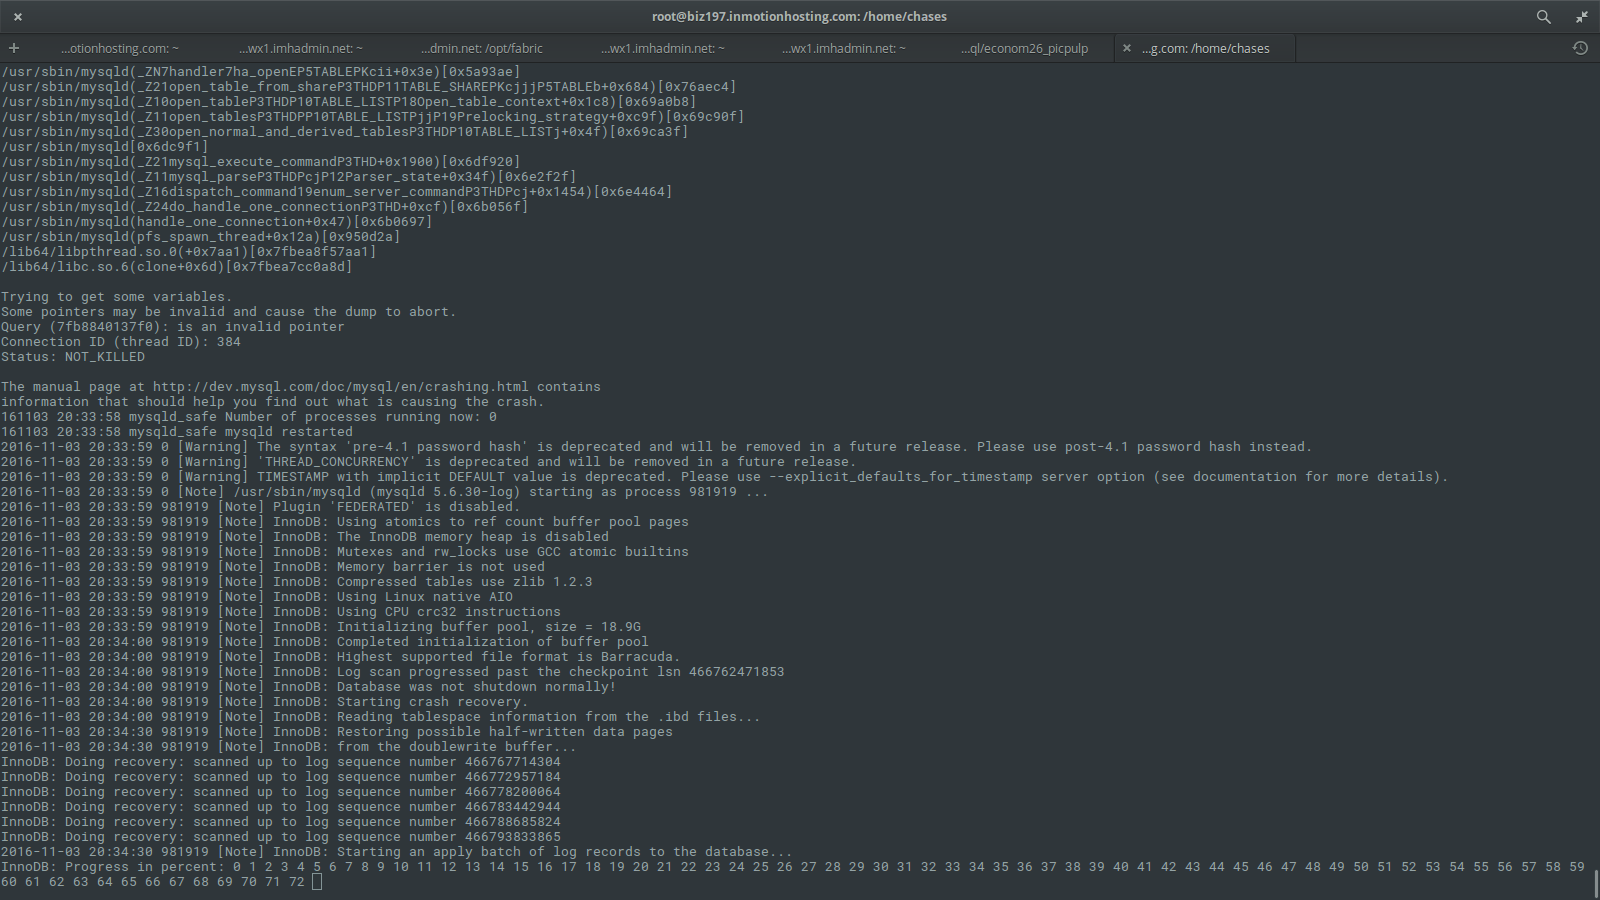Close the active /home/chases tab
The image size is (1600, 900).
point(1127,48)
